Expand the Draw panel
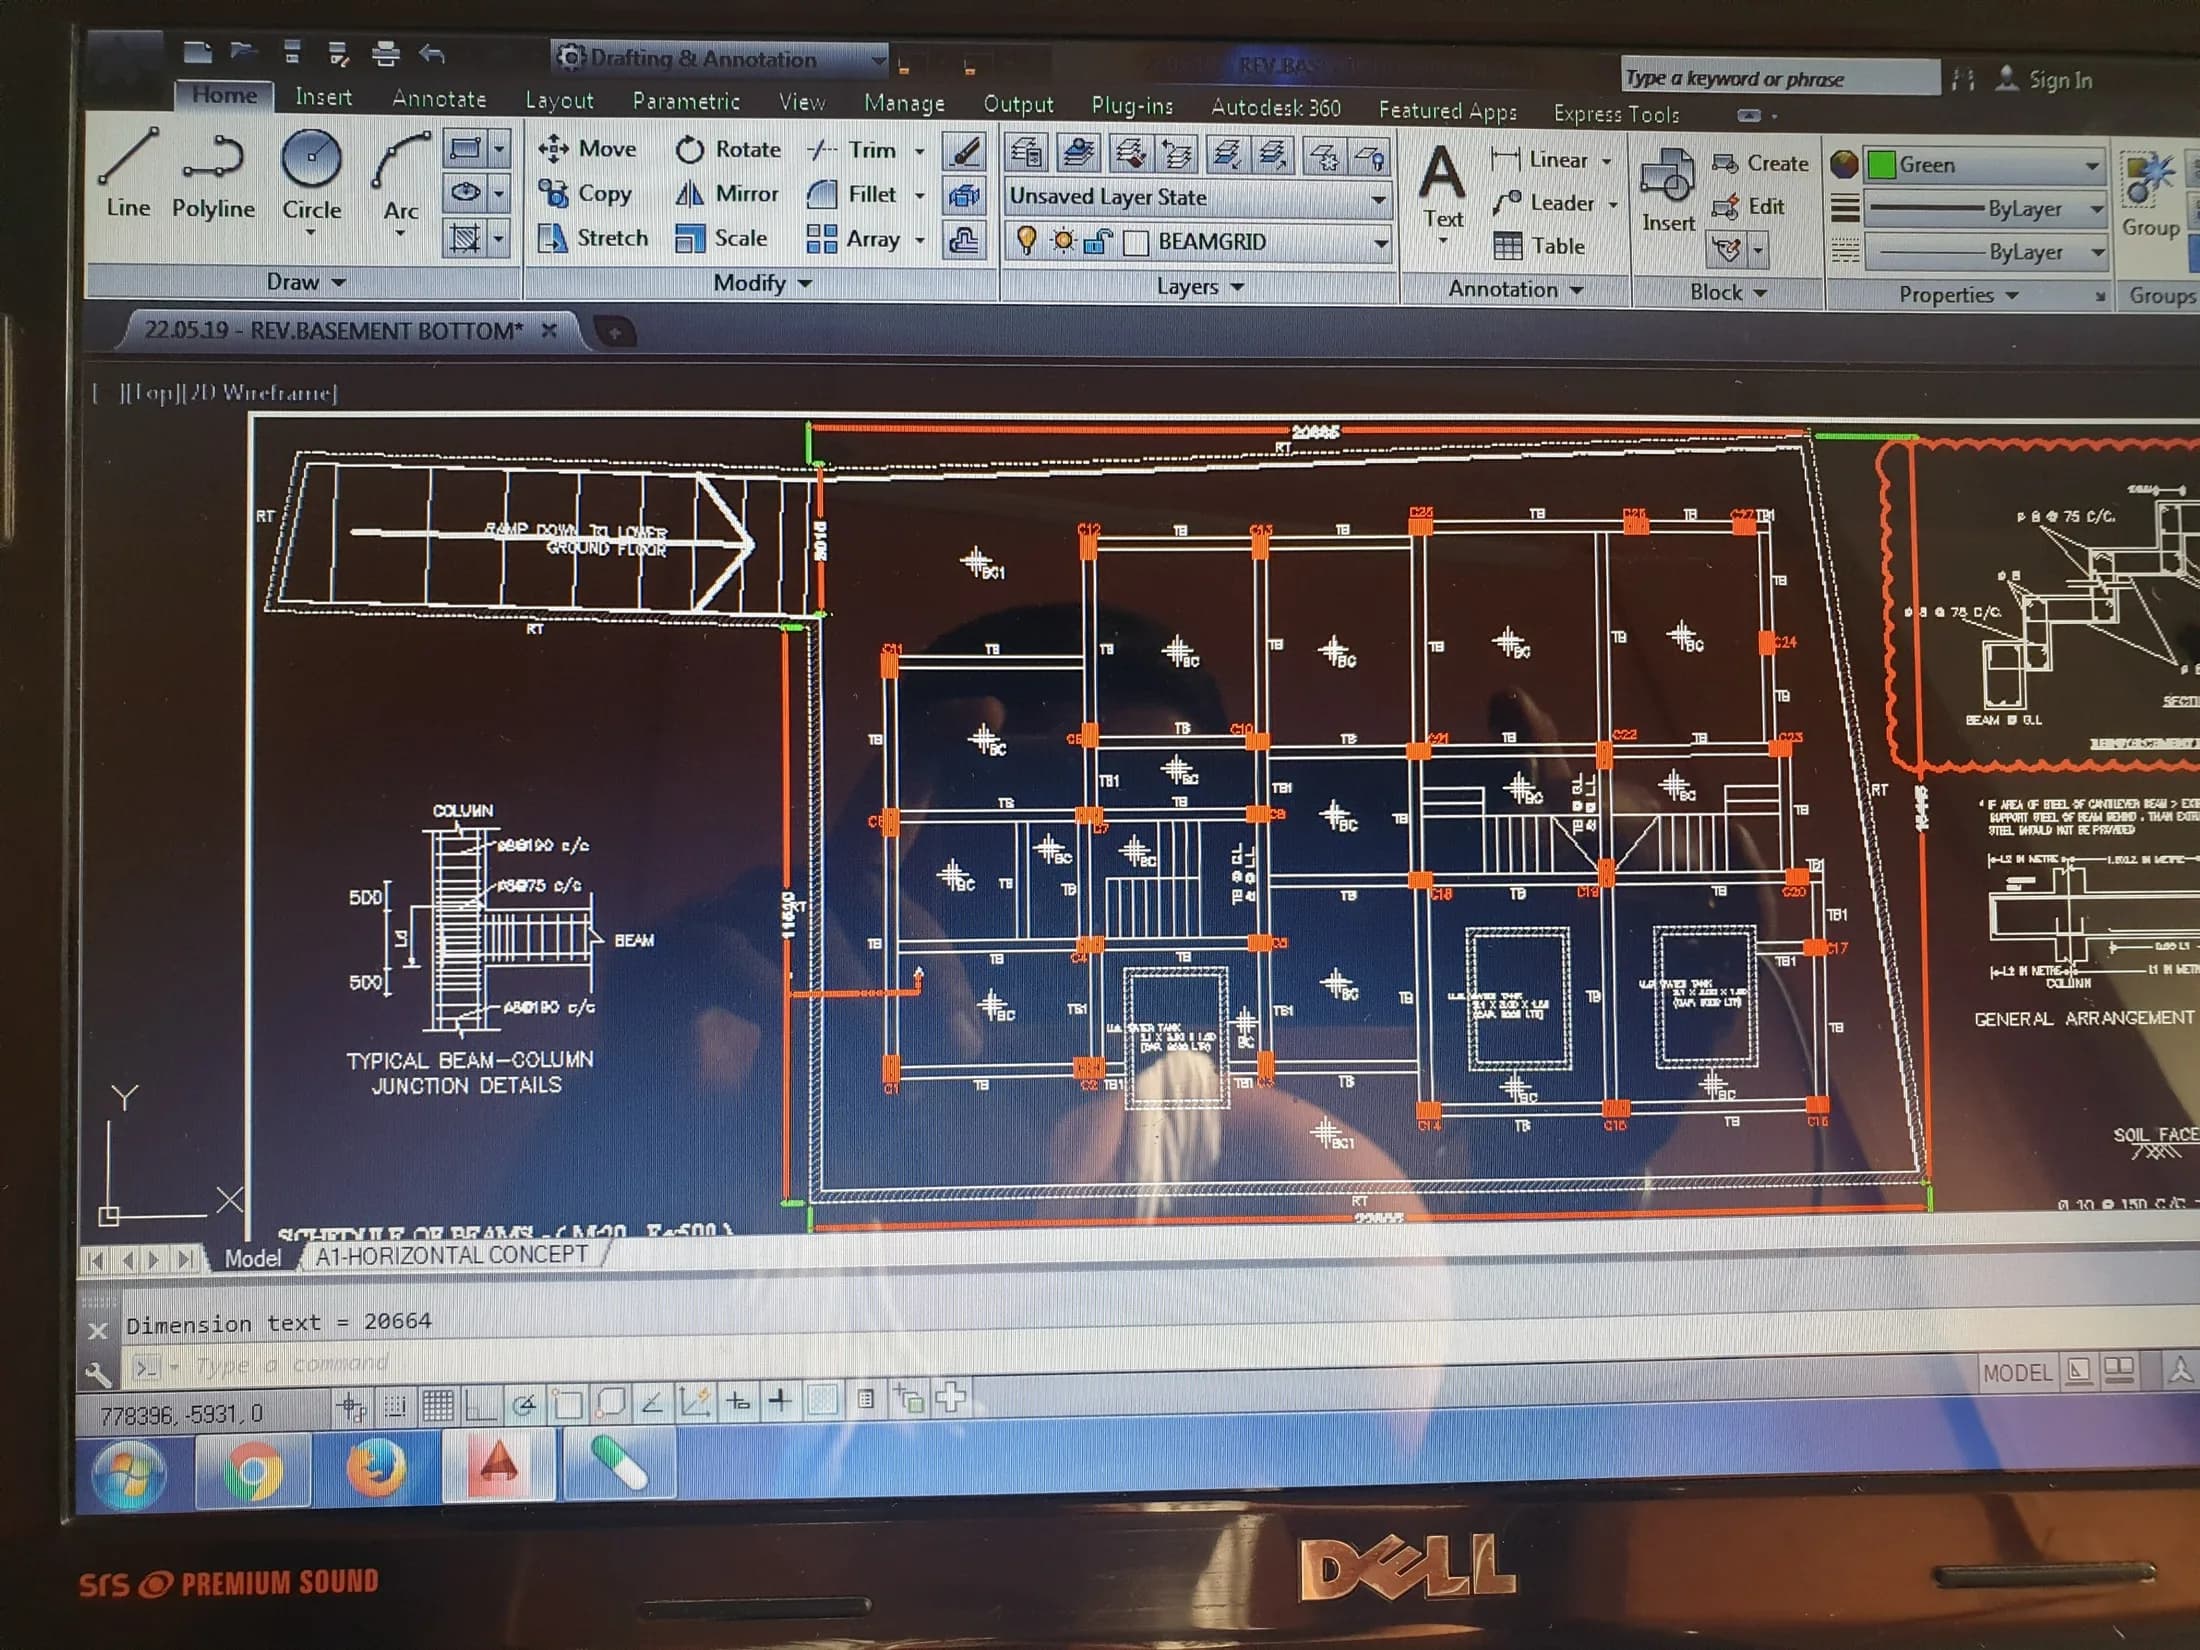The image size is (2200, 1650). 305,282
